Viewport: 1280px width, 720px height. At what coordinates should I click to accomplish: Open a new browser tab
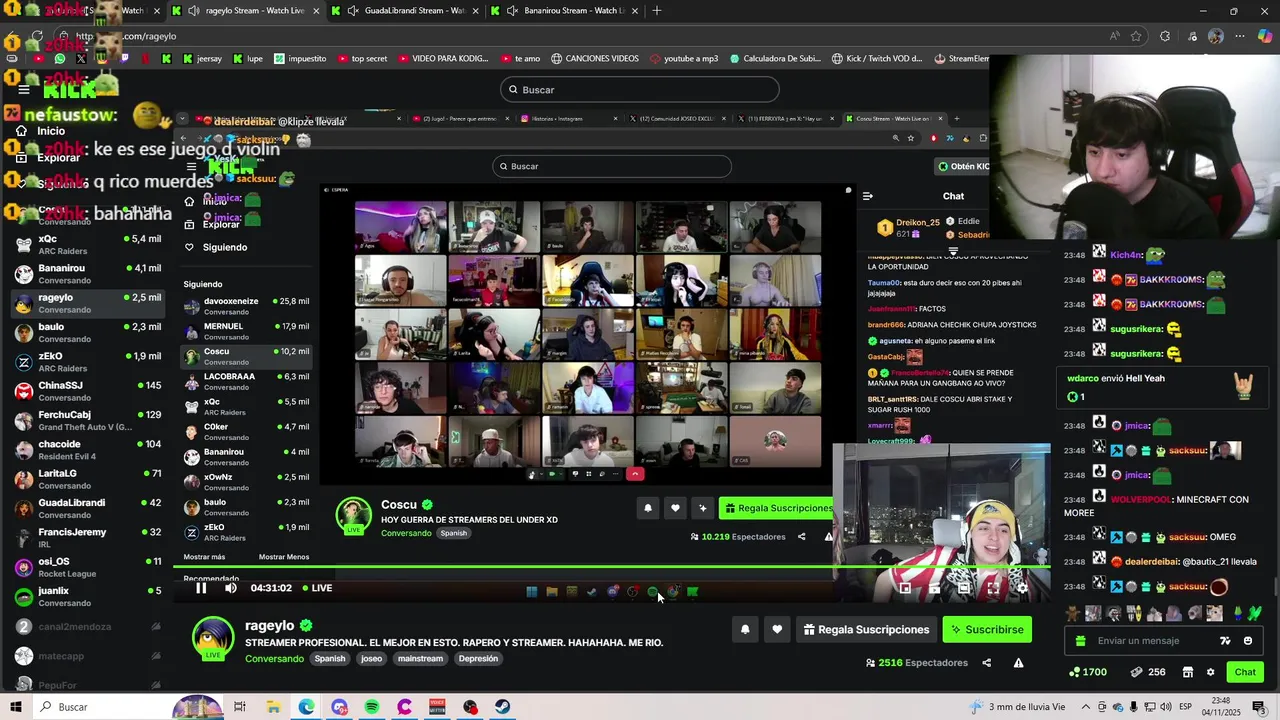pyautogui.click(x=657, y=11)
